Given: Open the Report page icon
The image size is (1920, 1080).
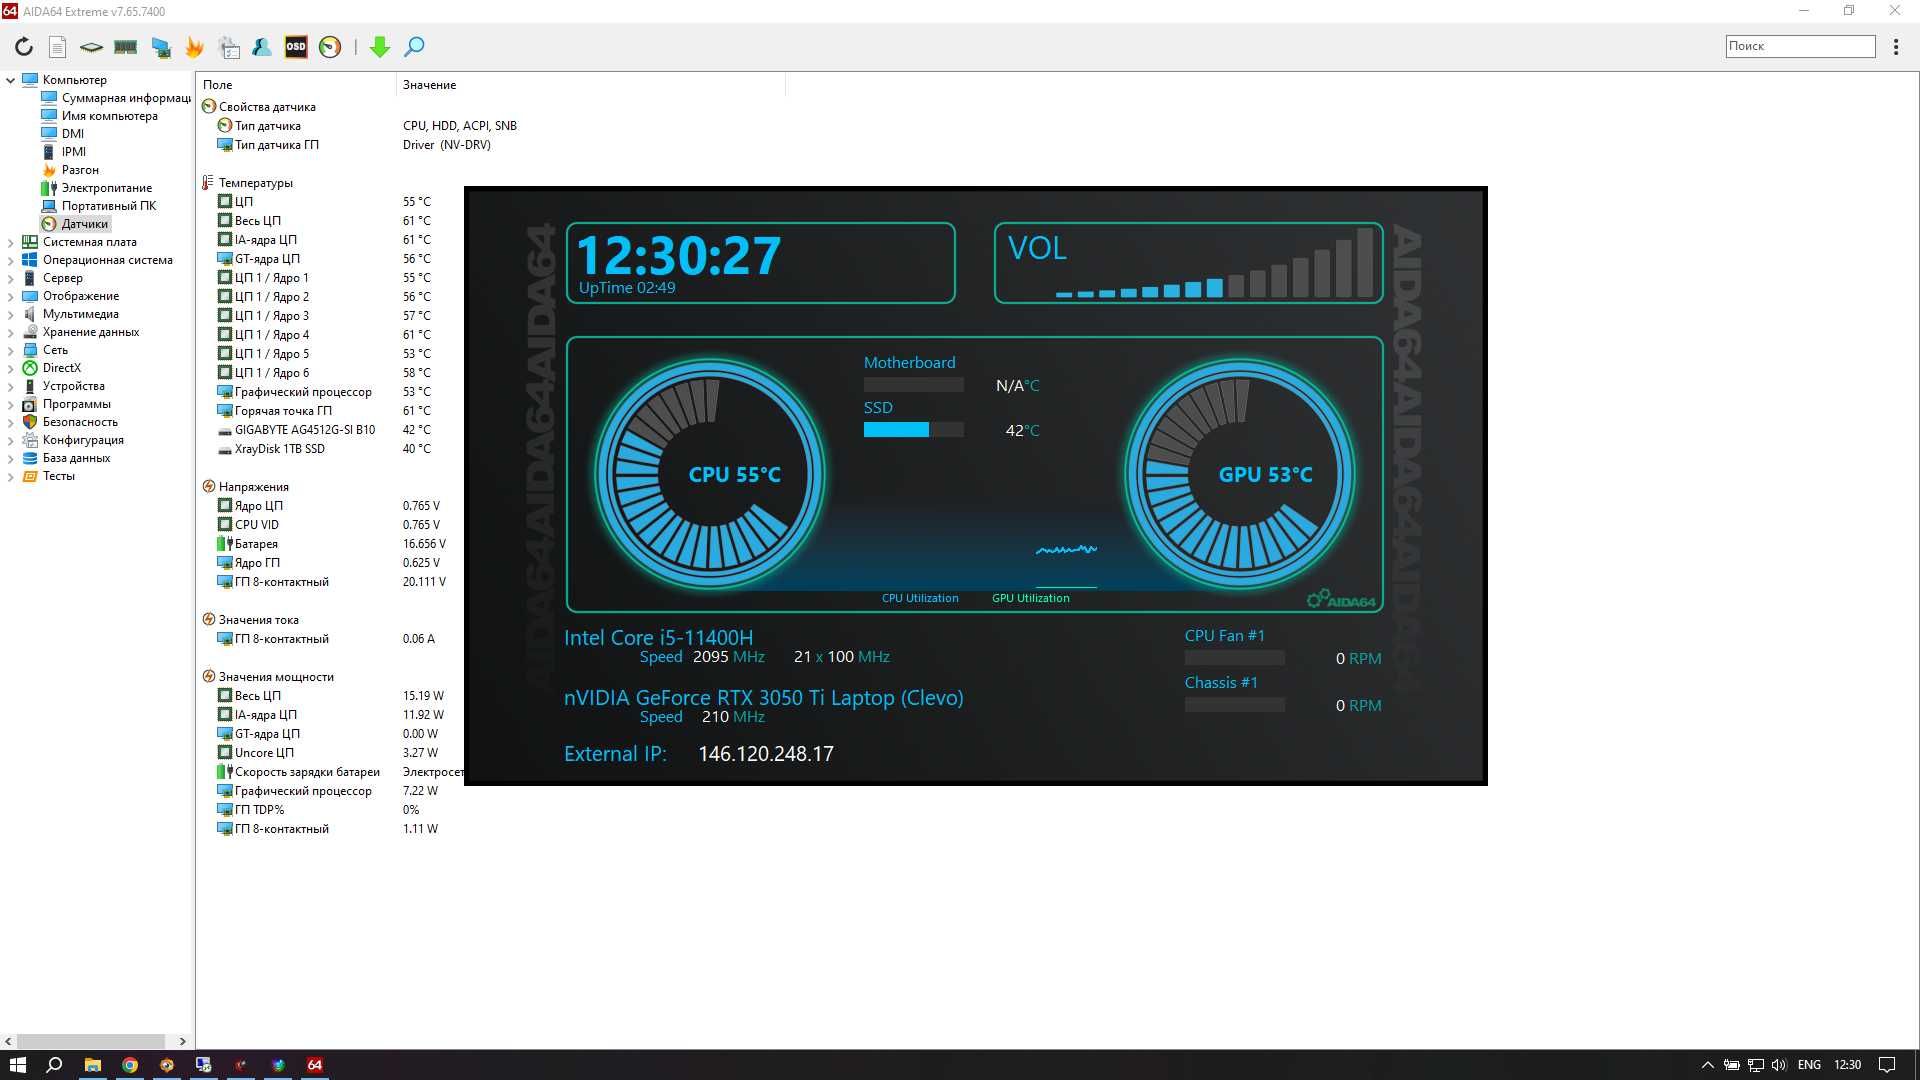Looking at the screenshot, I should 58,46.
